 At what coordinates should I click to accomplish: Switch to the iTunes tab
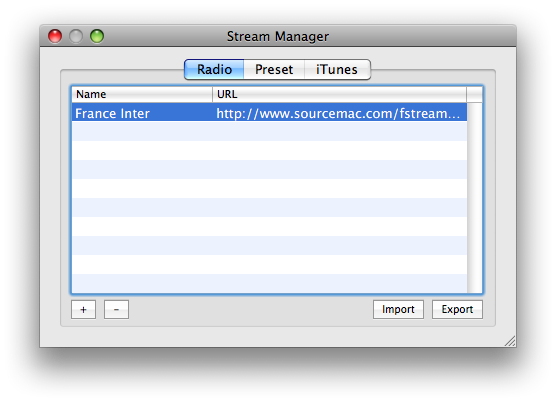point(337,69)
